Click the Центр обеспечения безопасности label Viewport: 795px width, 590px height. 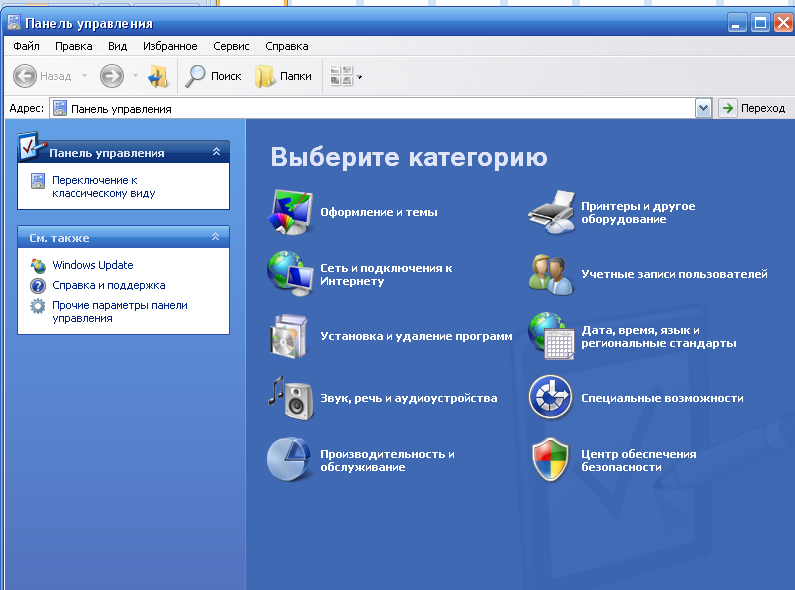click(x=639, y=460)
